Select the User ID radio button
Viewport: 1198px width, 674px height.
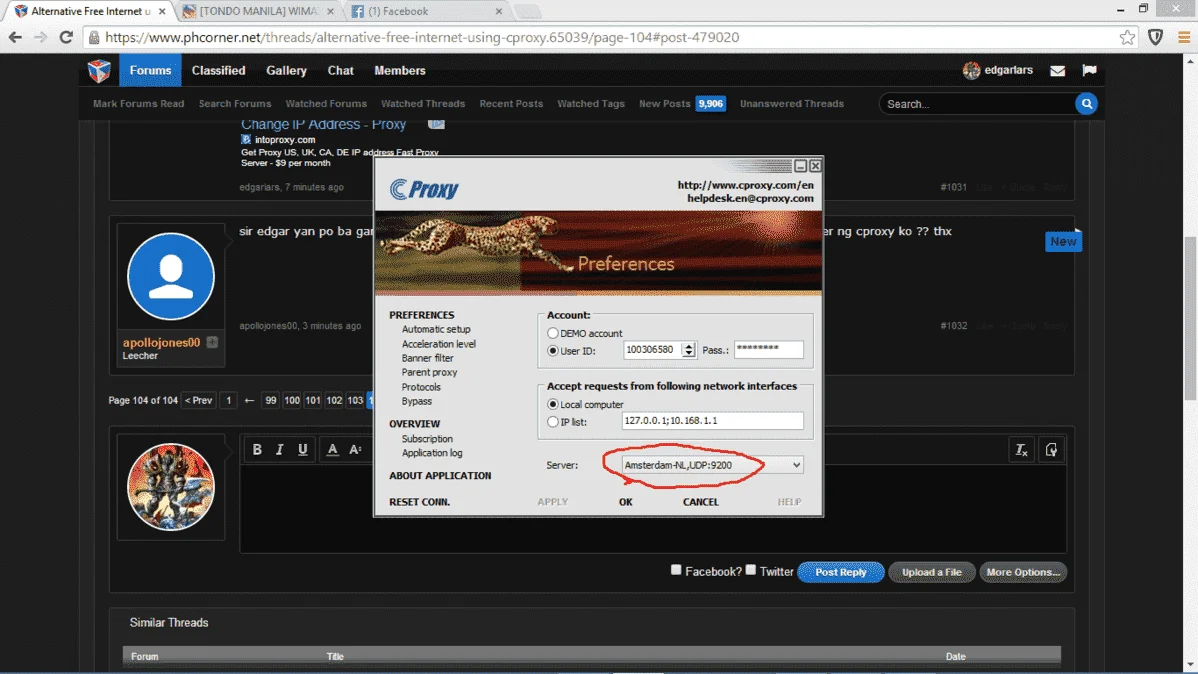pos(552,351)
